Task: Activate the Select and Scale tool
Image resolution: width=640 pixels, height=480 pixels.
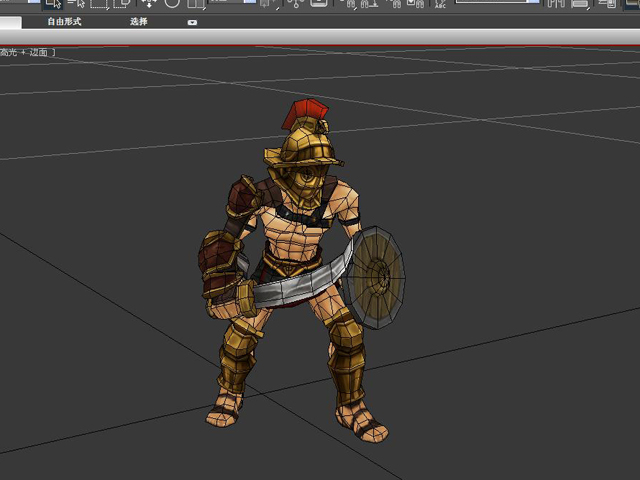Action: pos(196,4)
